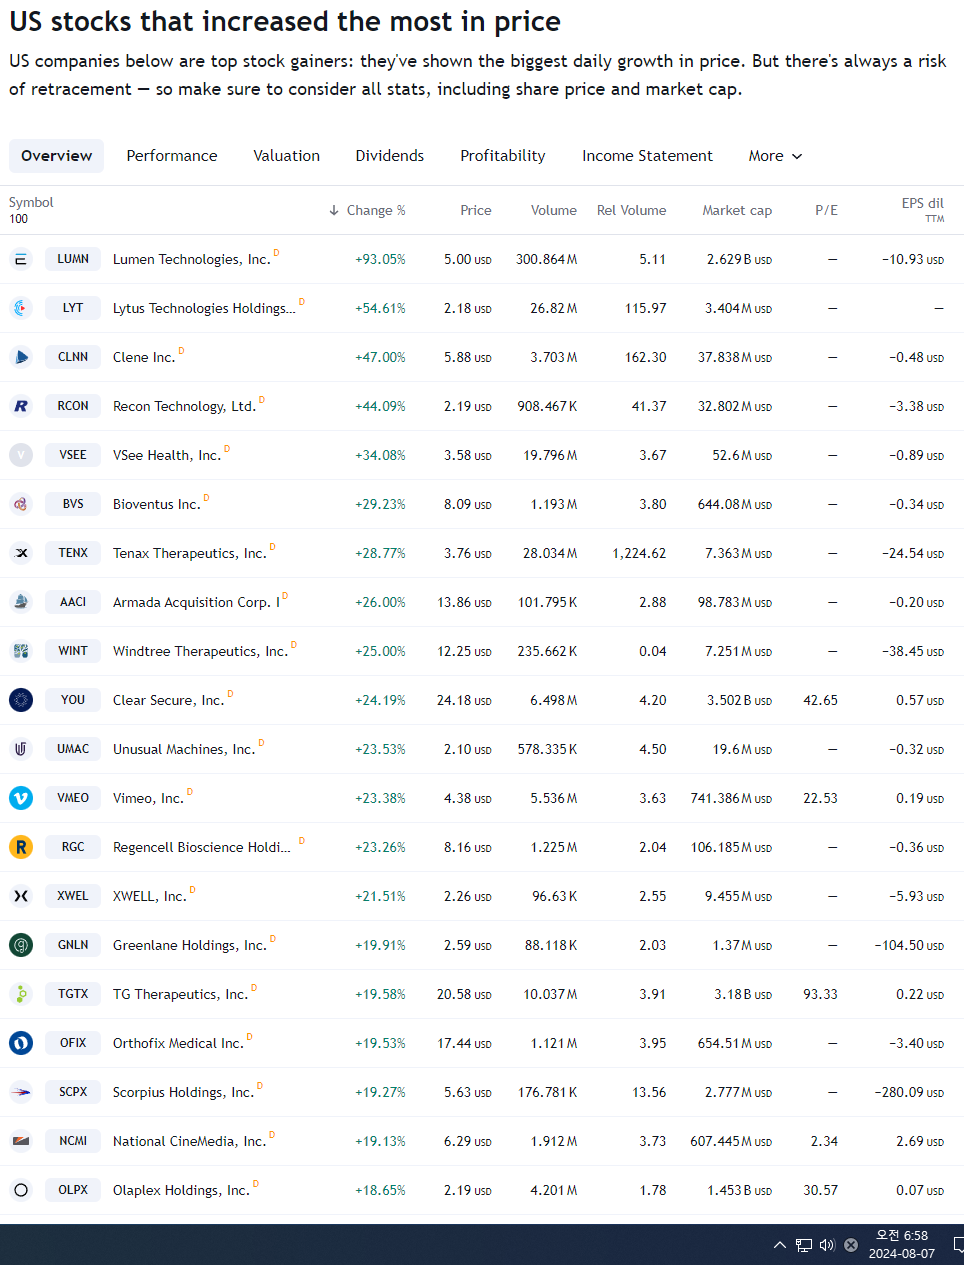
Task: Select the Overview tab
Action: tap(57, 156)
